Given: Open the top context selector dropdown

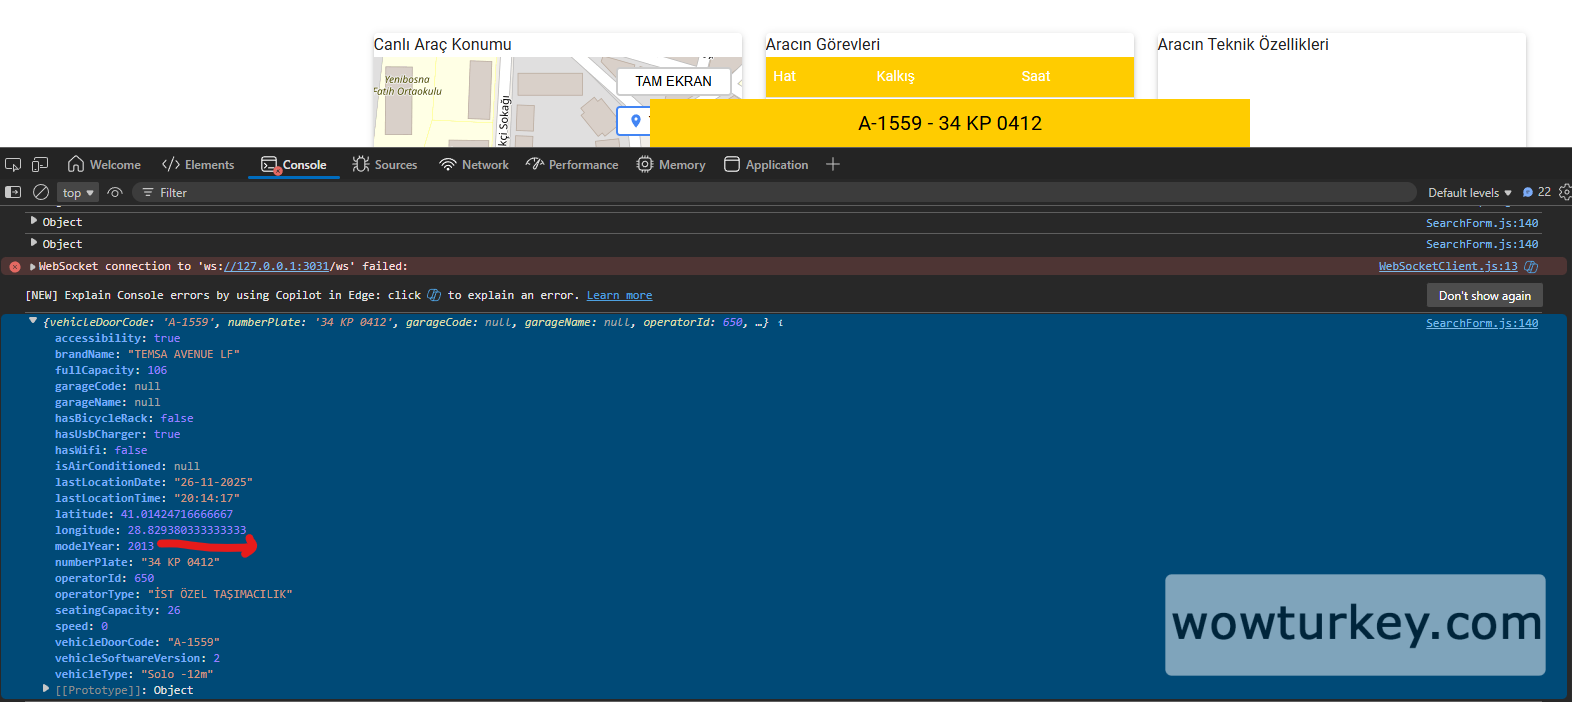Looking at the screenshot, I should [x=78, y=193].
